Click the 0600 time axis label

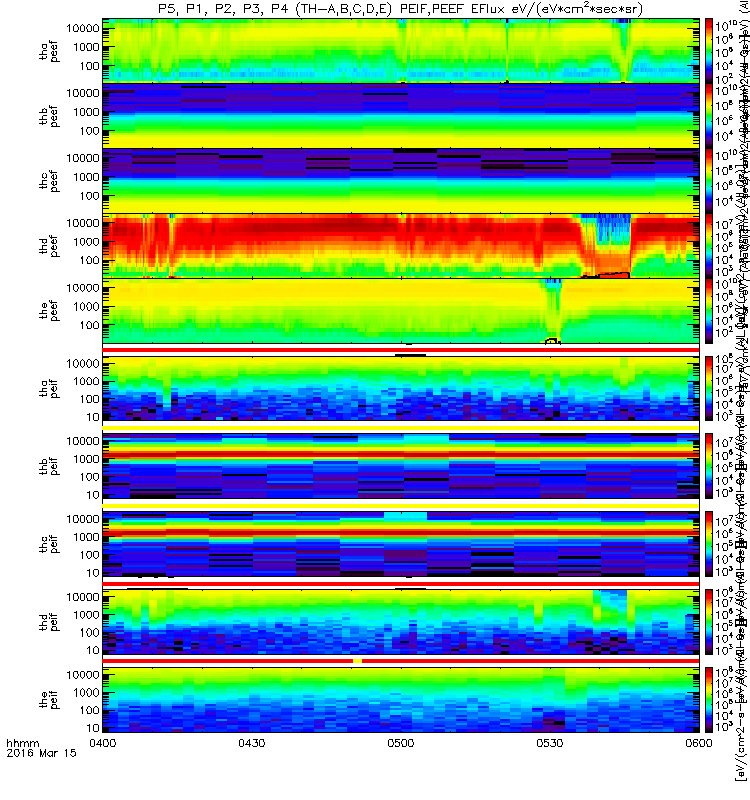point(698,743)
